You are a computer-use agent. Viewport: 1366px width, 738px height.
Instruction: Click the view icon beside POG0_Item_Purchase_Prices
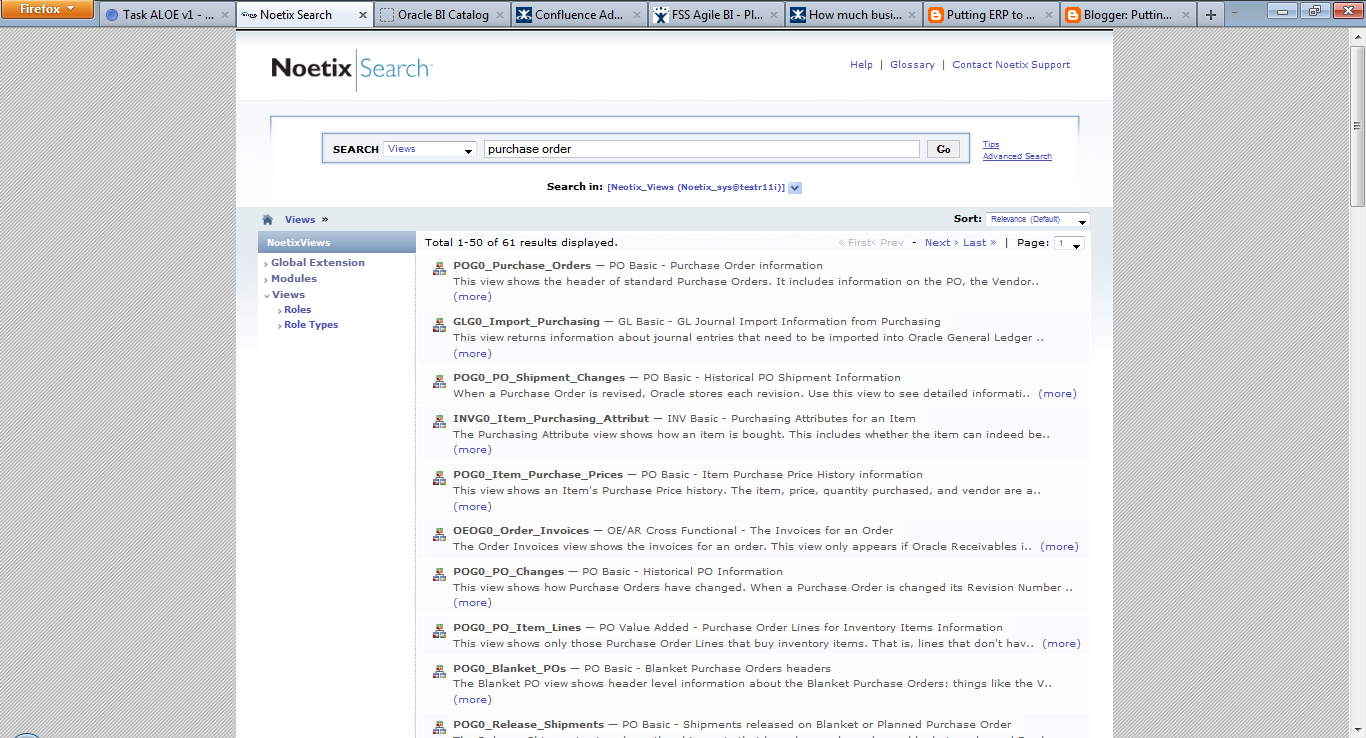[x=439, y=477]
